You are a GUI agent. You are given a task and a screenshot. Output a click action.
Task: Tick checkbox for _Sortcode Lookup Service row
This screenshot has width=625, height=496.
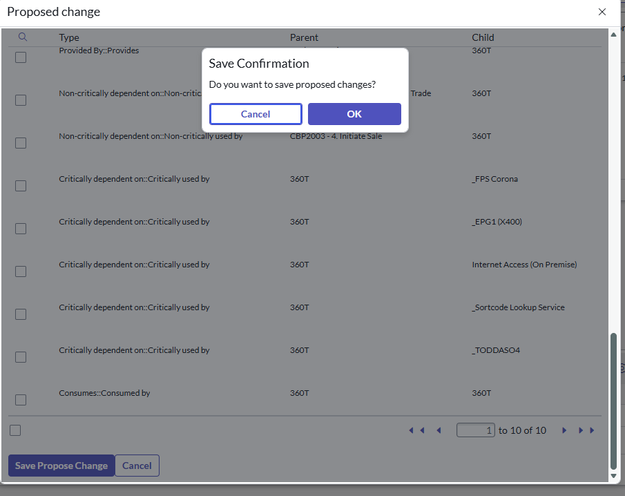click(21, 314)
